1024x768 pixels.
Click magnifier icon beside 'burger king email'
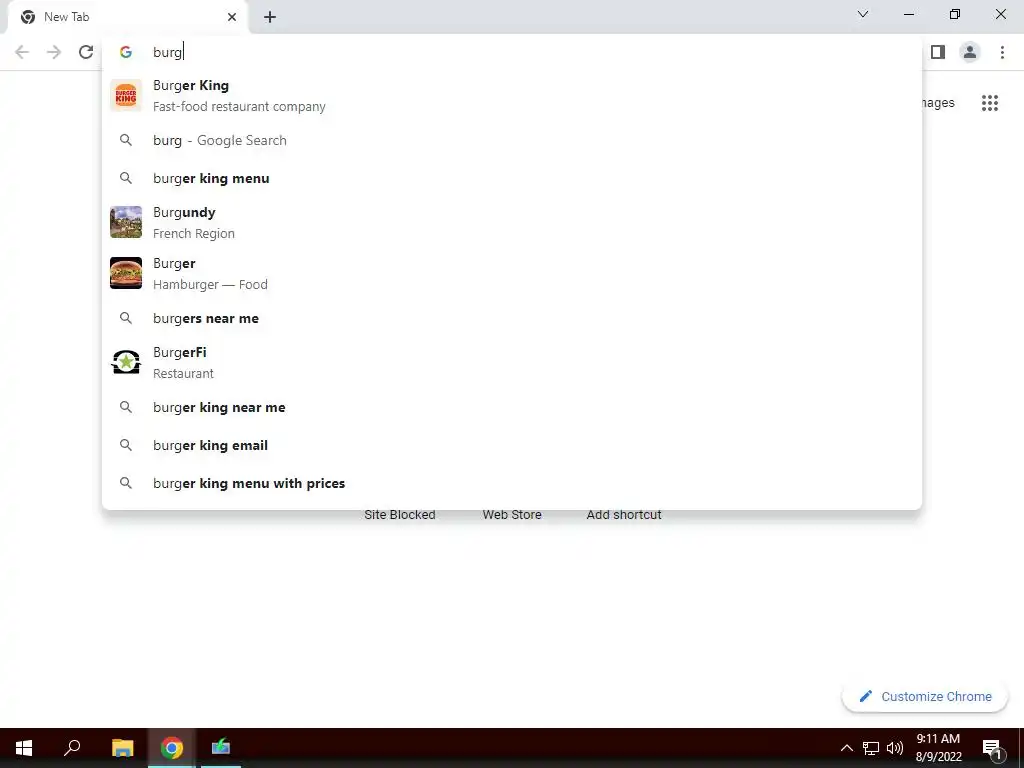(126, 445)
